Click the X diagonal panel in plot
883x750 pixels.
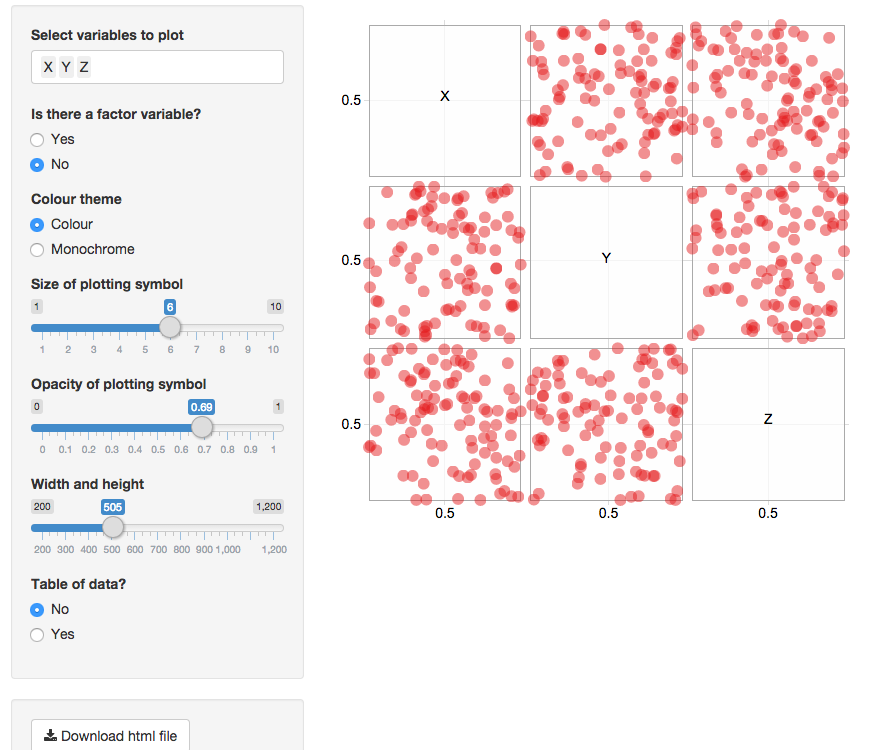pos(445,101)
